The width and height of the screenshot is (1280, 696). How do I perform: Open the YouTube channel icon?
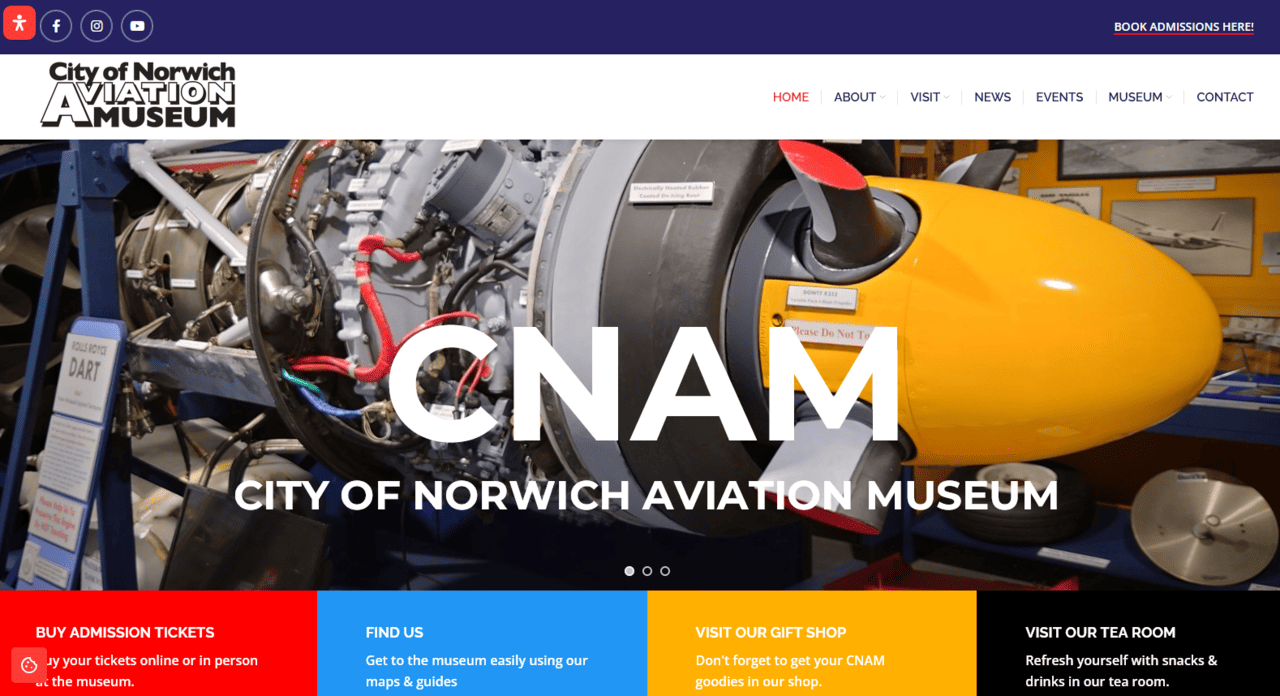(x=137, y=26)
